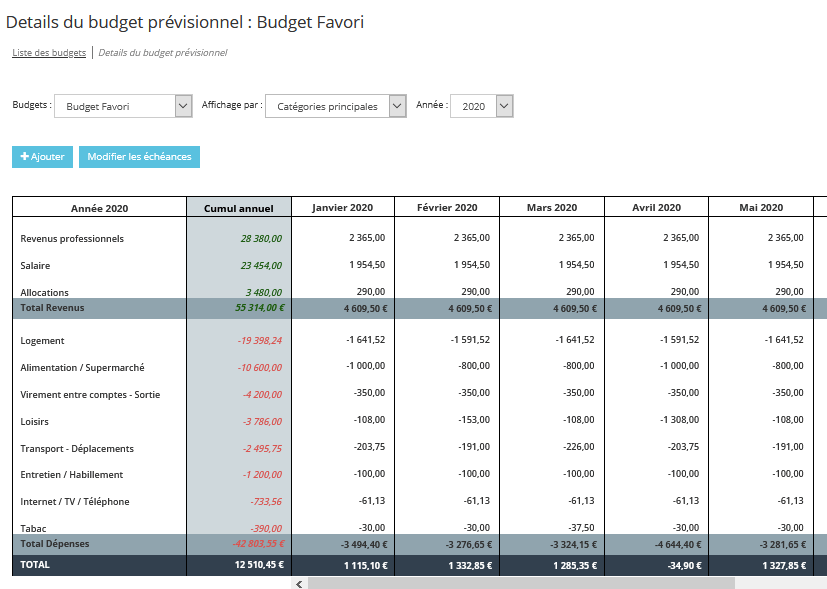Image resolution: width=827 pixels, height=589 pixels.
Task: Click the Ajouter button
Action: pyautogui.click(x=42, y=157)
